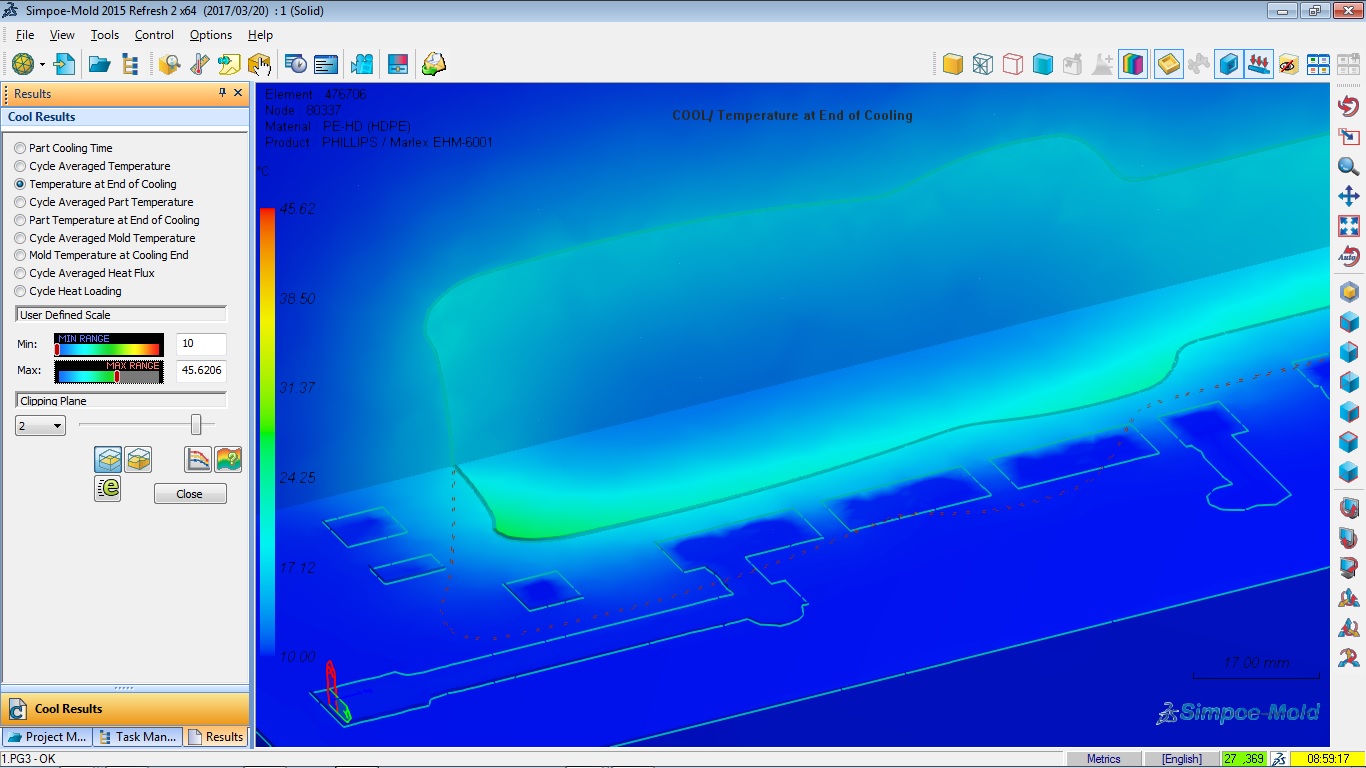The image size is (1366, 768).
Task: Click the mesh sphere toolbar icon
Action: tap(22, 64)
